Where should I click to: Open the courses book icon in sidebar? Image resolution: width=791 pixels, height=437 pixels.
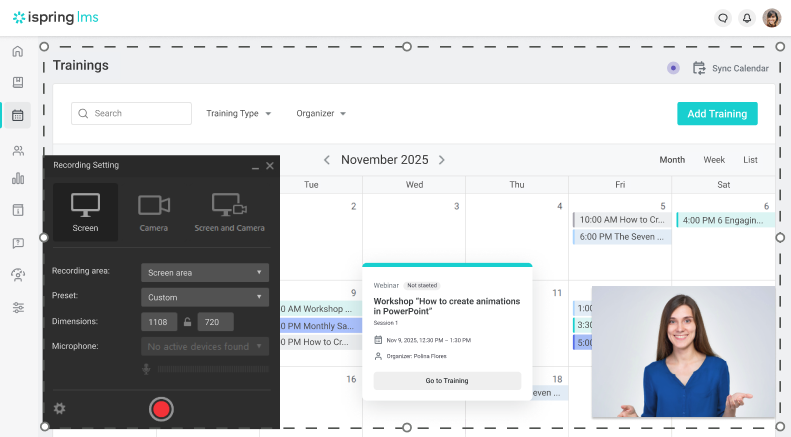pos(18,82)
